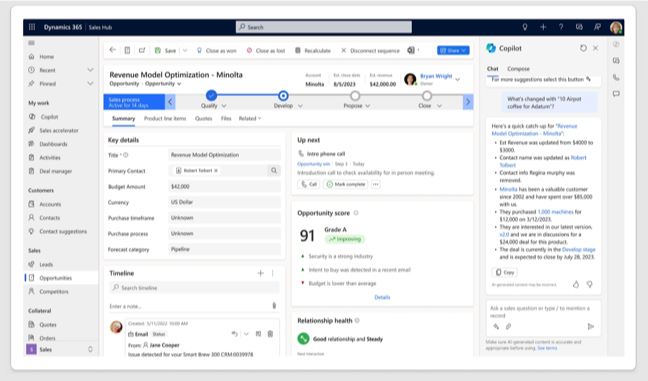
Task: Open the Save dropdown arrow
Action: pos(185,50)
